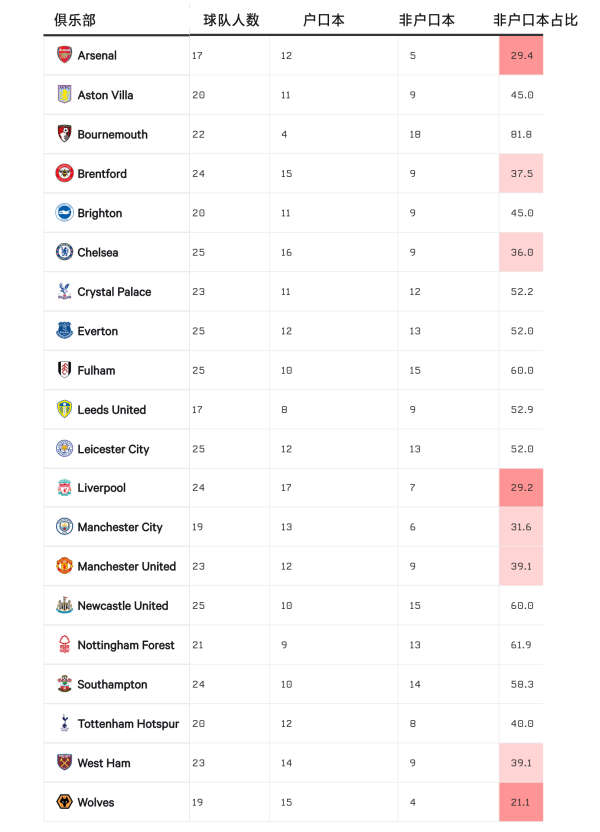Screen dimensions: 600x832
Task: Select the Brentford bee logo
Action: tap(64, 173)
